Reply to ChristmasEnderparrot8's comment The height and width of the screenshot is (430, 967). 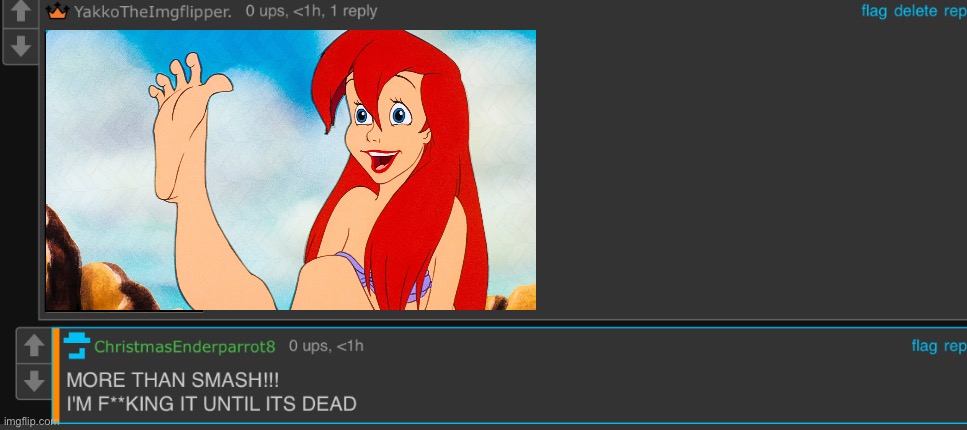955,346
